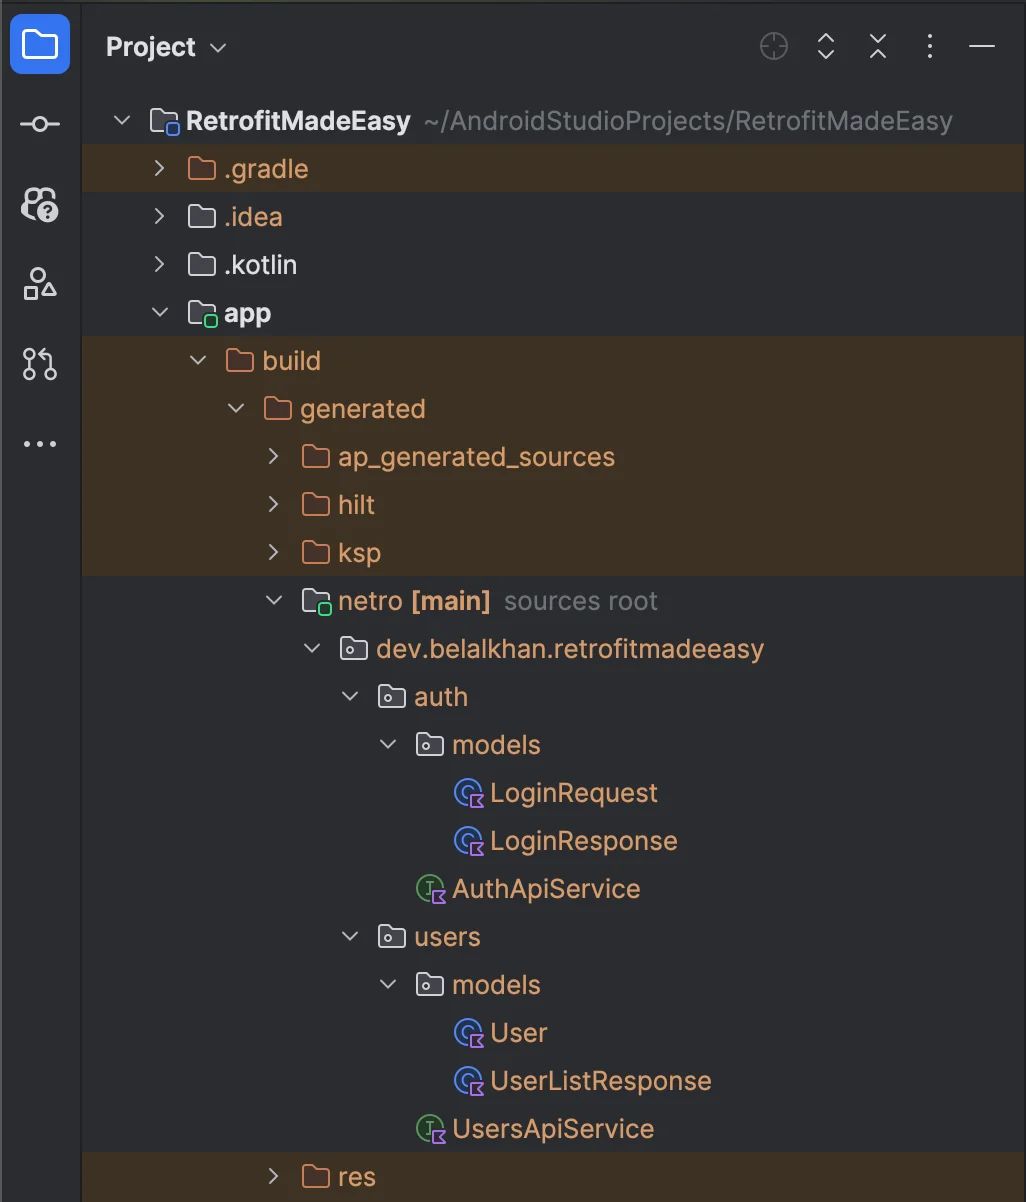Click the build folder icon
Image resolution: width=1026 pixels, height=1202 pixels.
[x=240, y=361]
